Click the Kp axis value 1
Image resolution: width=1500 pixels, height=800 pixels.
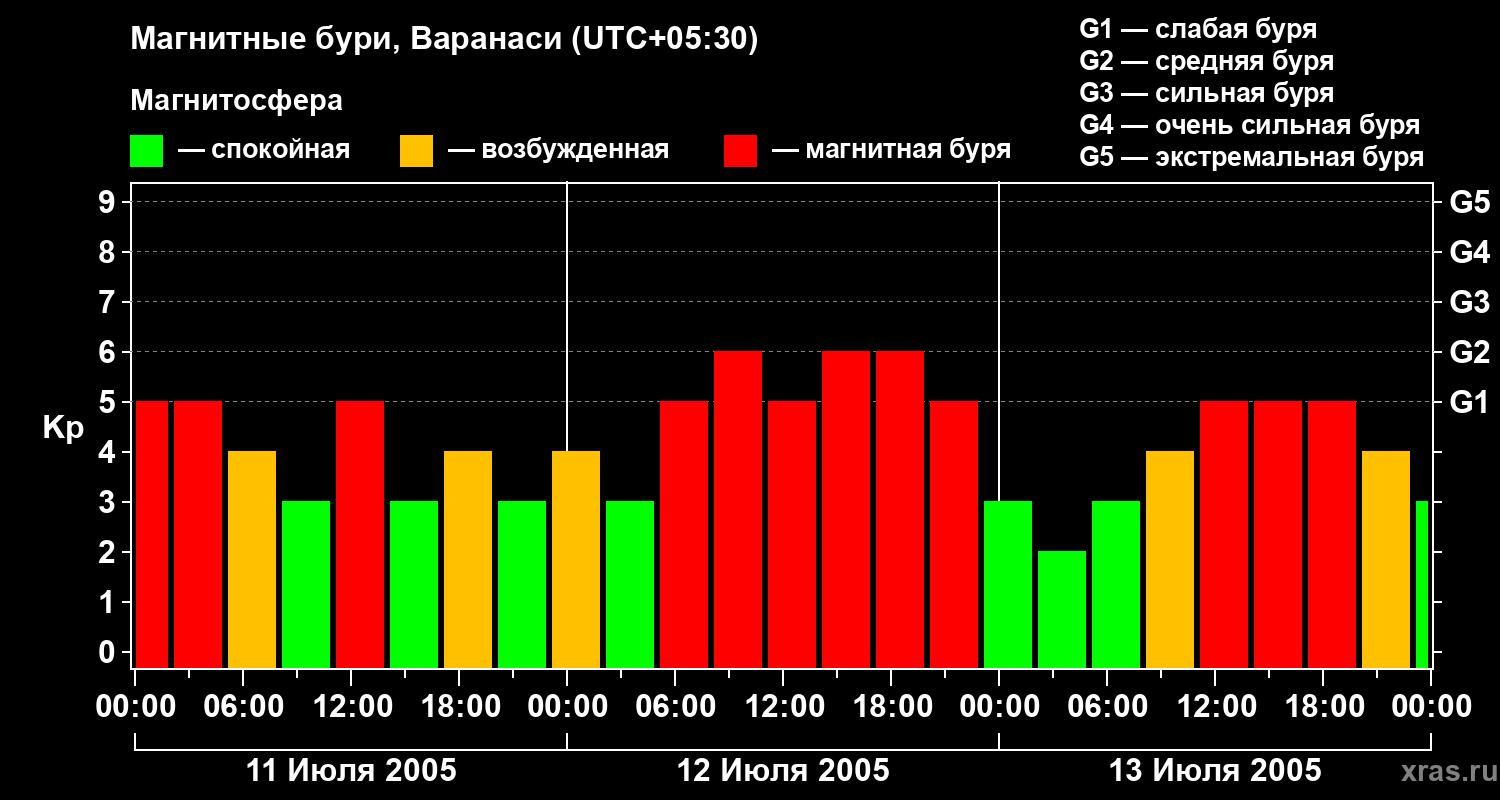(109, 602)
